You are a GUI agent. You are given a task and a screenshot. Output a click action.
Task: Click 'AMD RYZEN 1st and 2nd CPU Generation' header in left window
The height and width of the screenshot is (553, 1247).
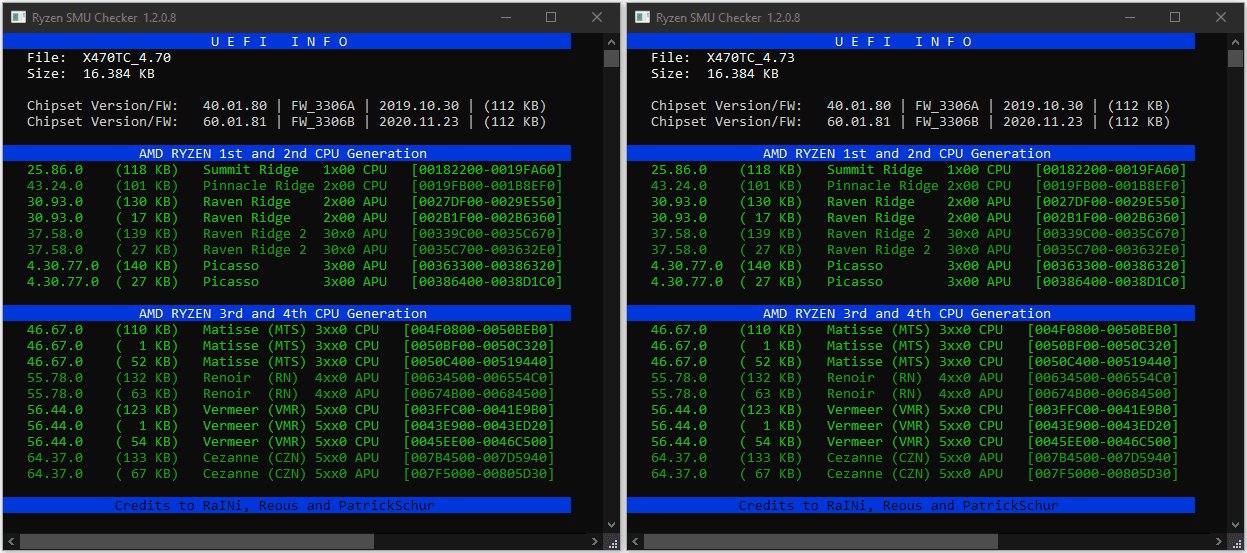tap(287, 153)
